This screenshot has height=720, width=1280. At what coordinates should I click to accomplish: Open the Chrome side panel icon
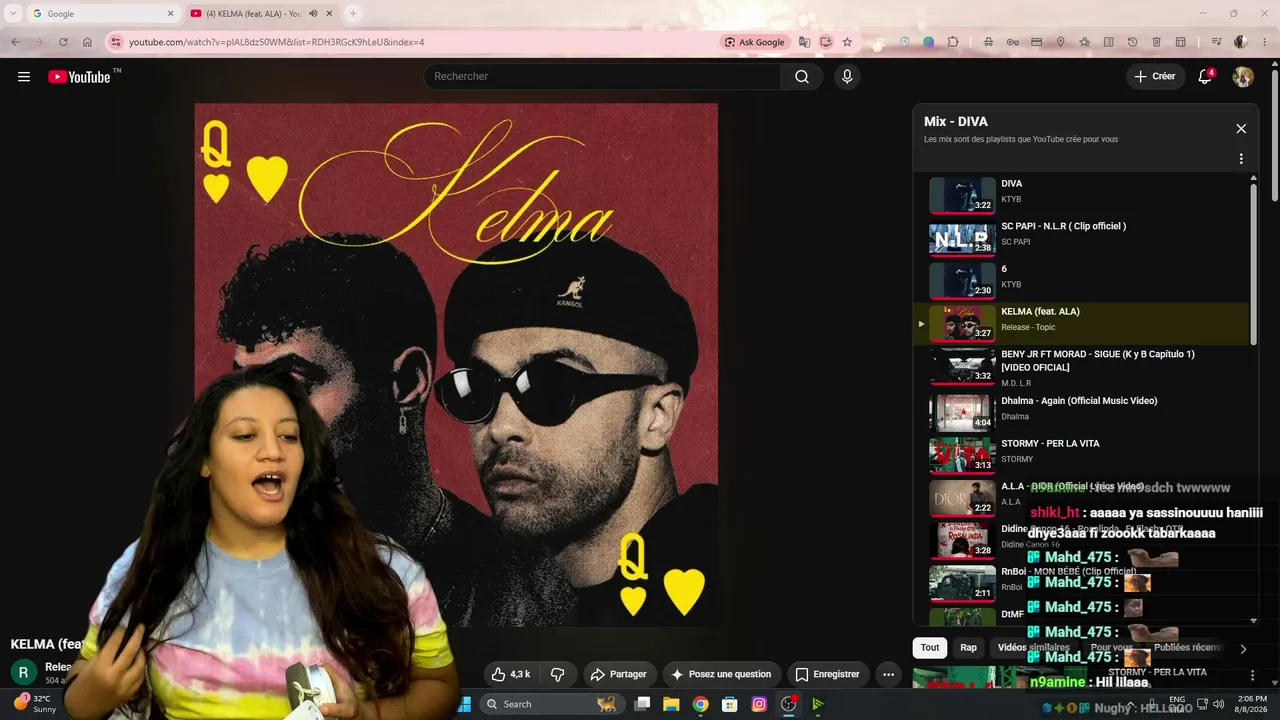(1180, 42)
